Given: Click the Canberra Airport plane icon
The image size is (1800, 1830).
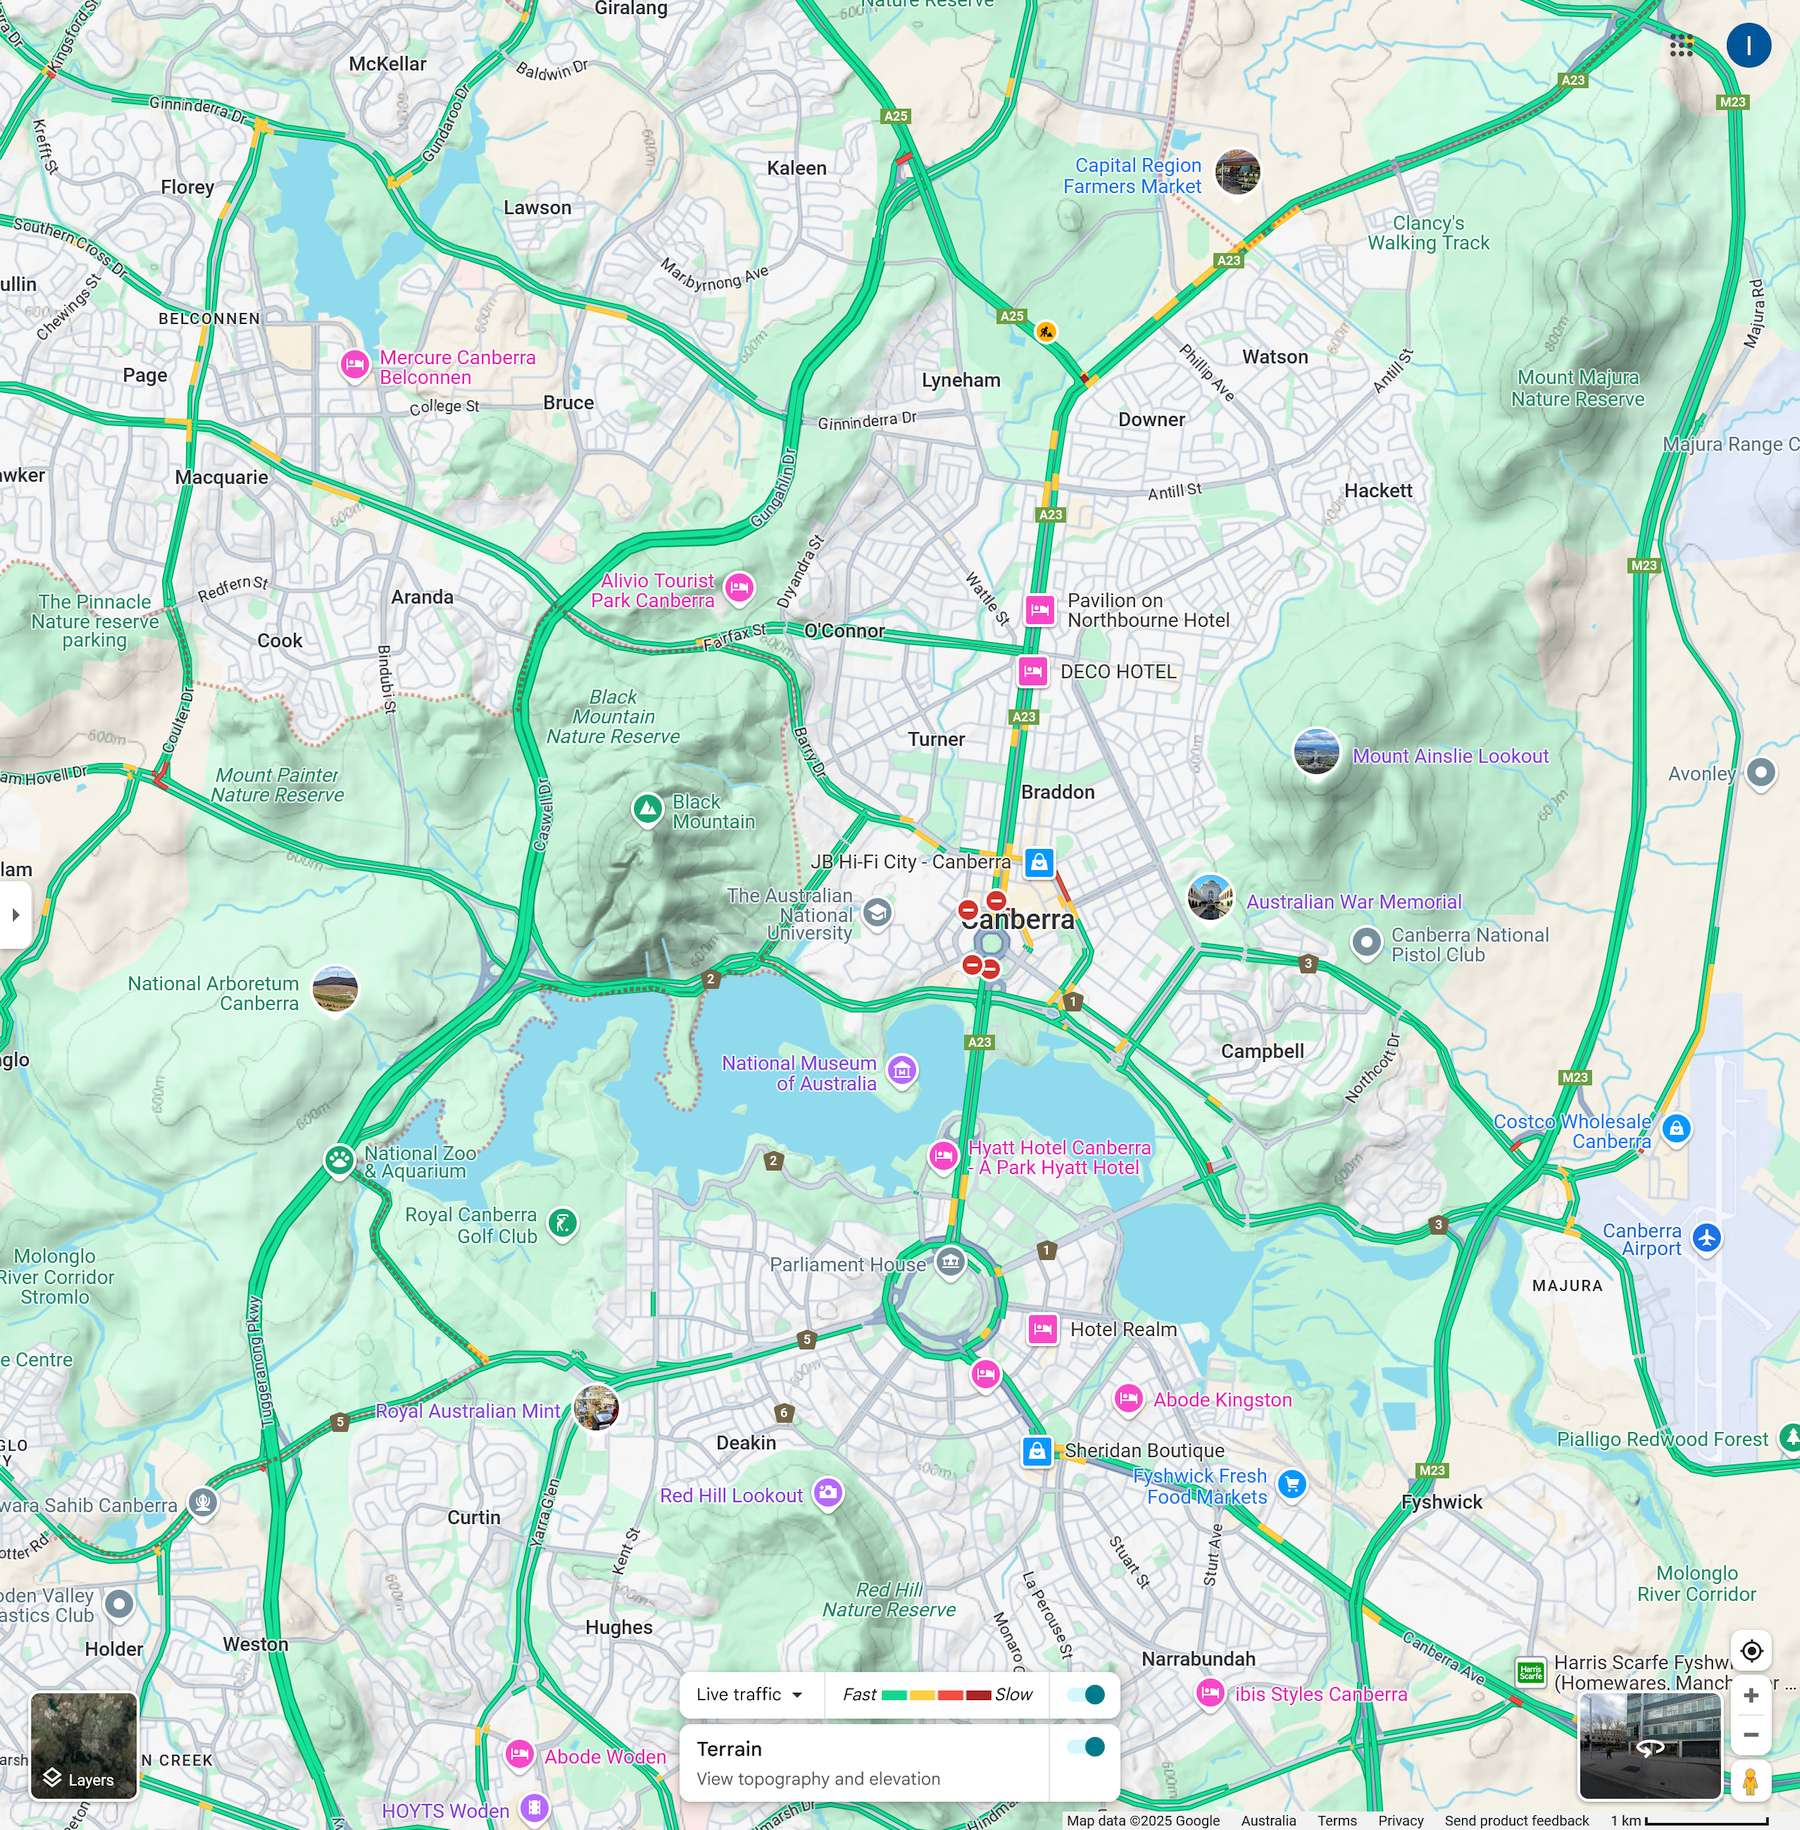Looking at the screenshot, I should pos(1707,1239).
